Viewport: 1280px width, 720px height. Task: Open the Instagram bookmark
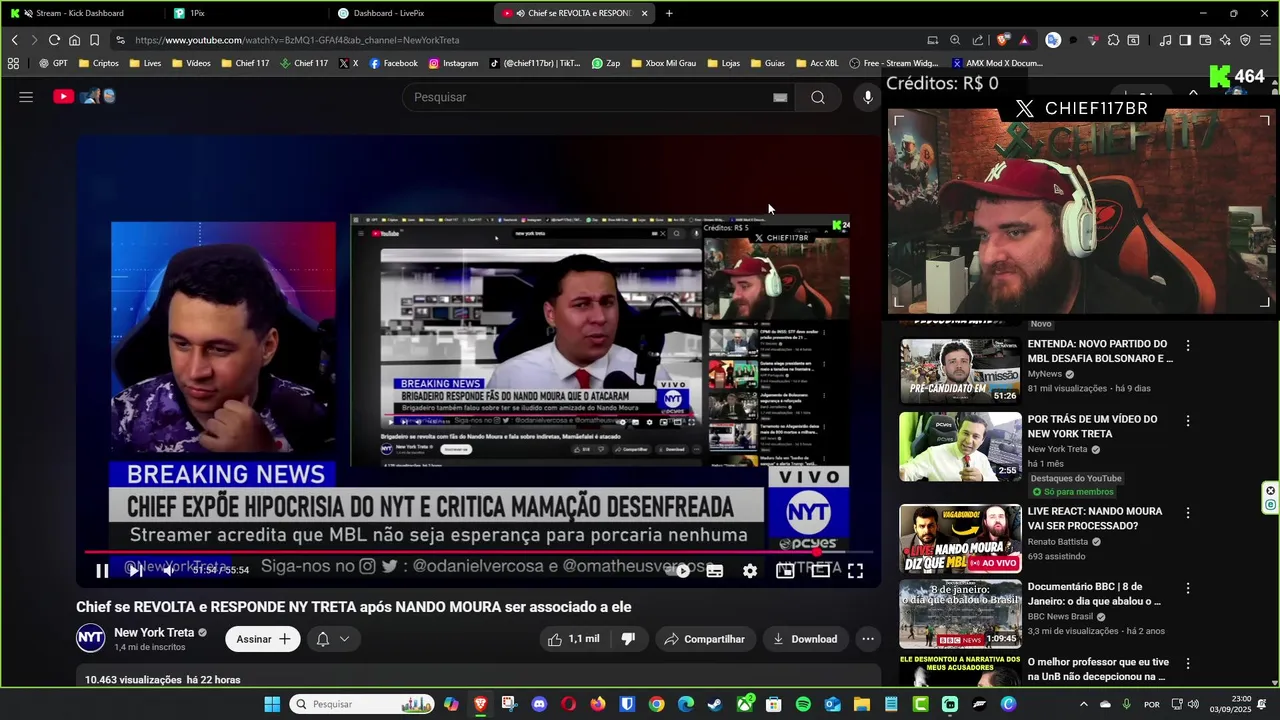tap(453, 63)
